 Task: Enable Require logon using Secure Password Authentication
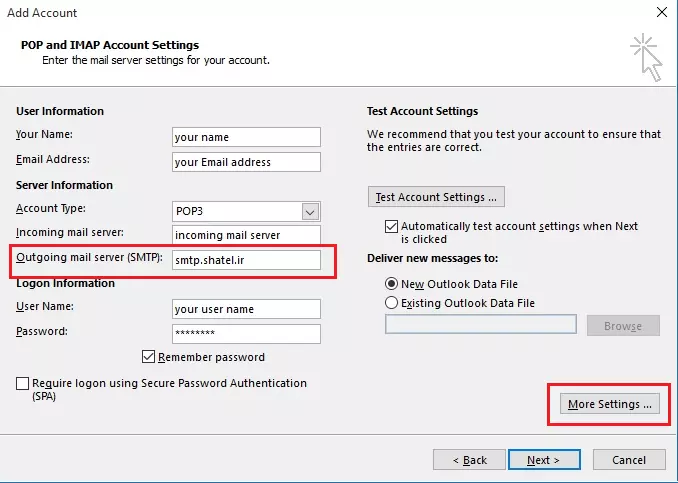[23, 384]
